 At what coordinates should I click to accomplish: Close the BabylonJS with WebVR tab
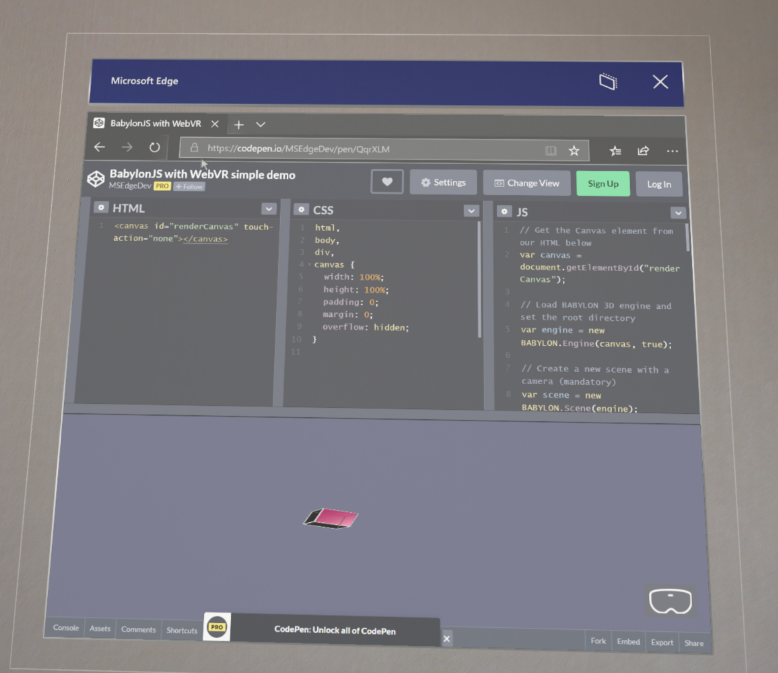point(215,124)
